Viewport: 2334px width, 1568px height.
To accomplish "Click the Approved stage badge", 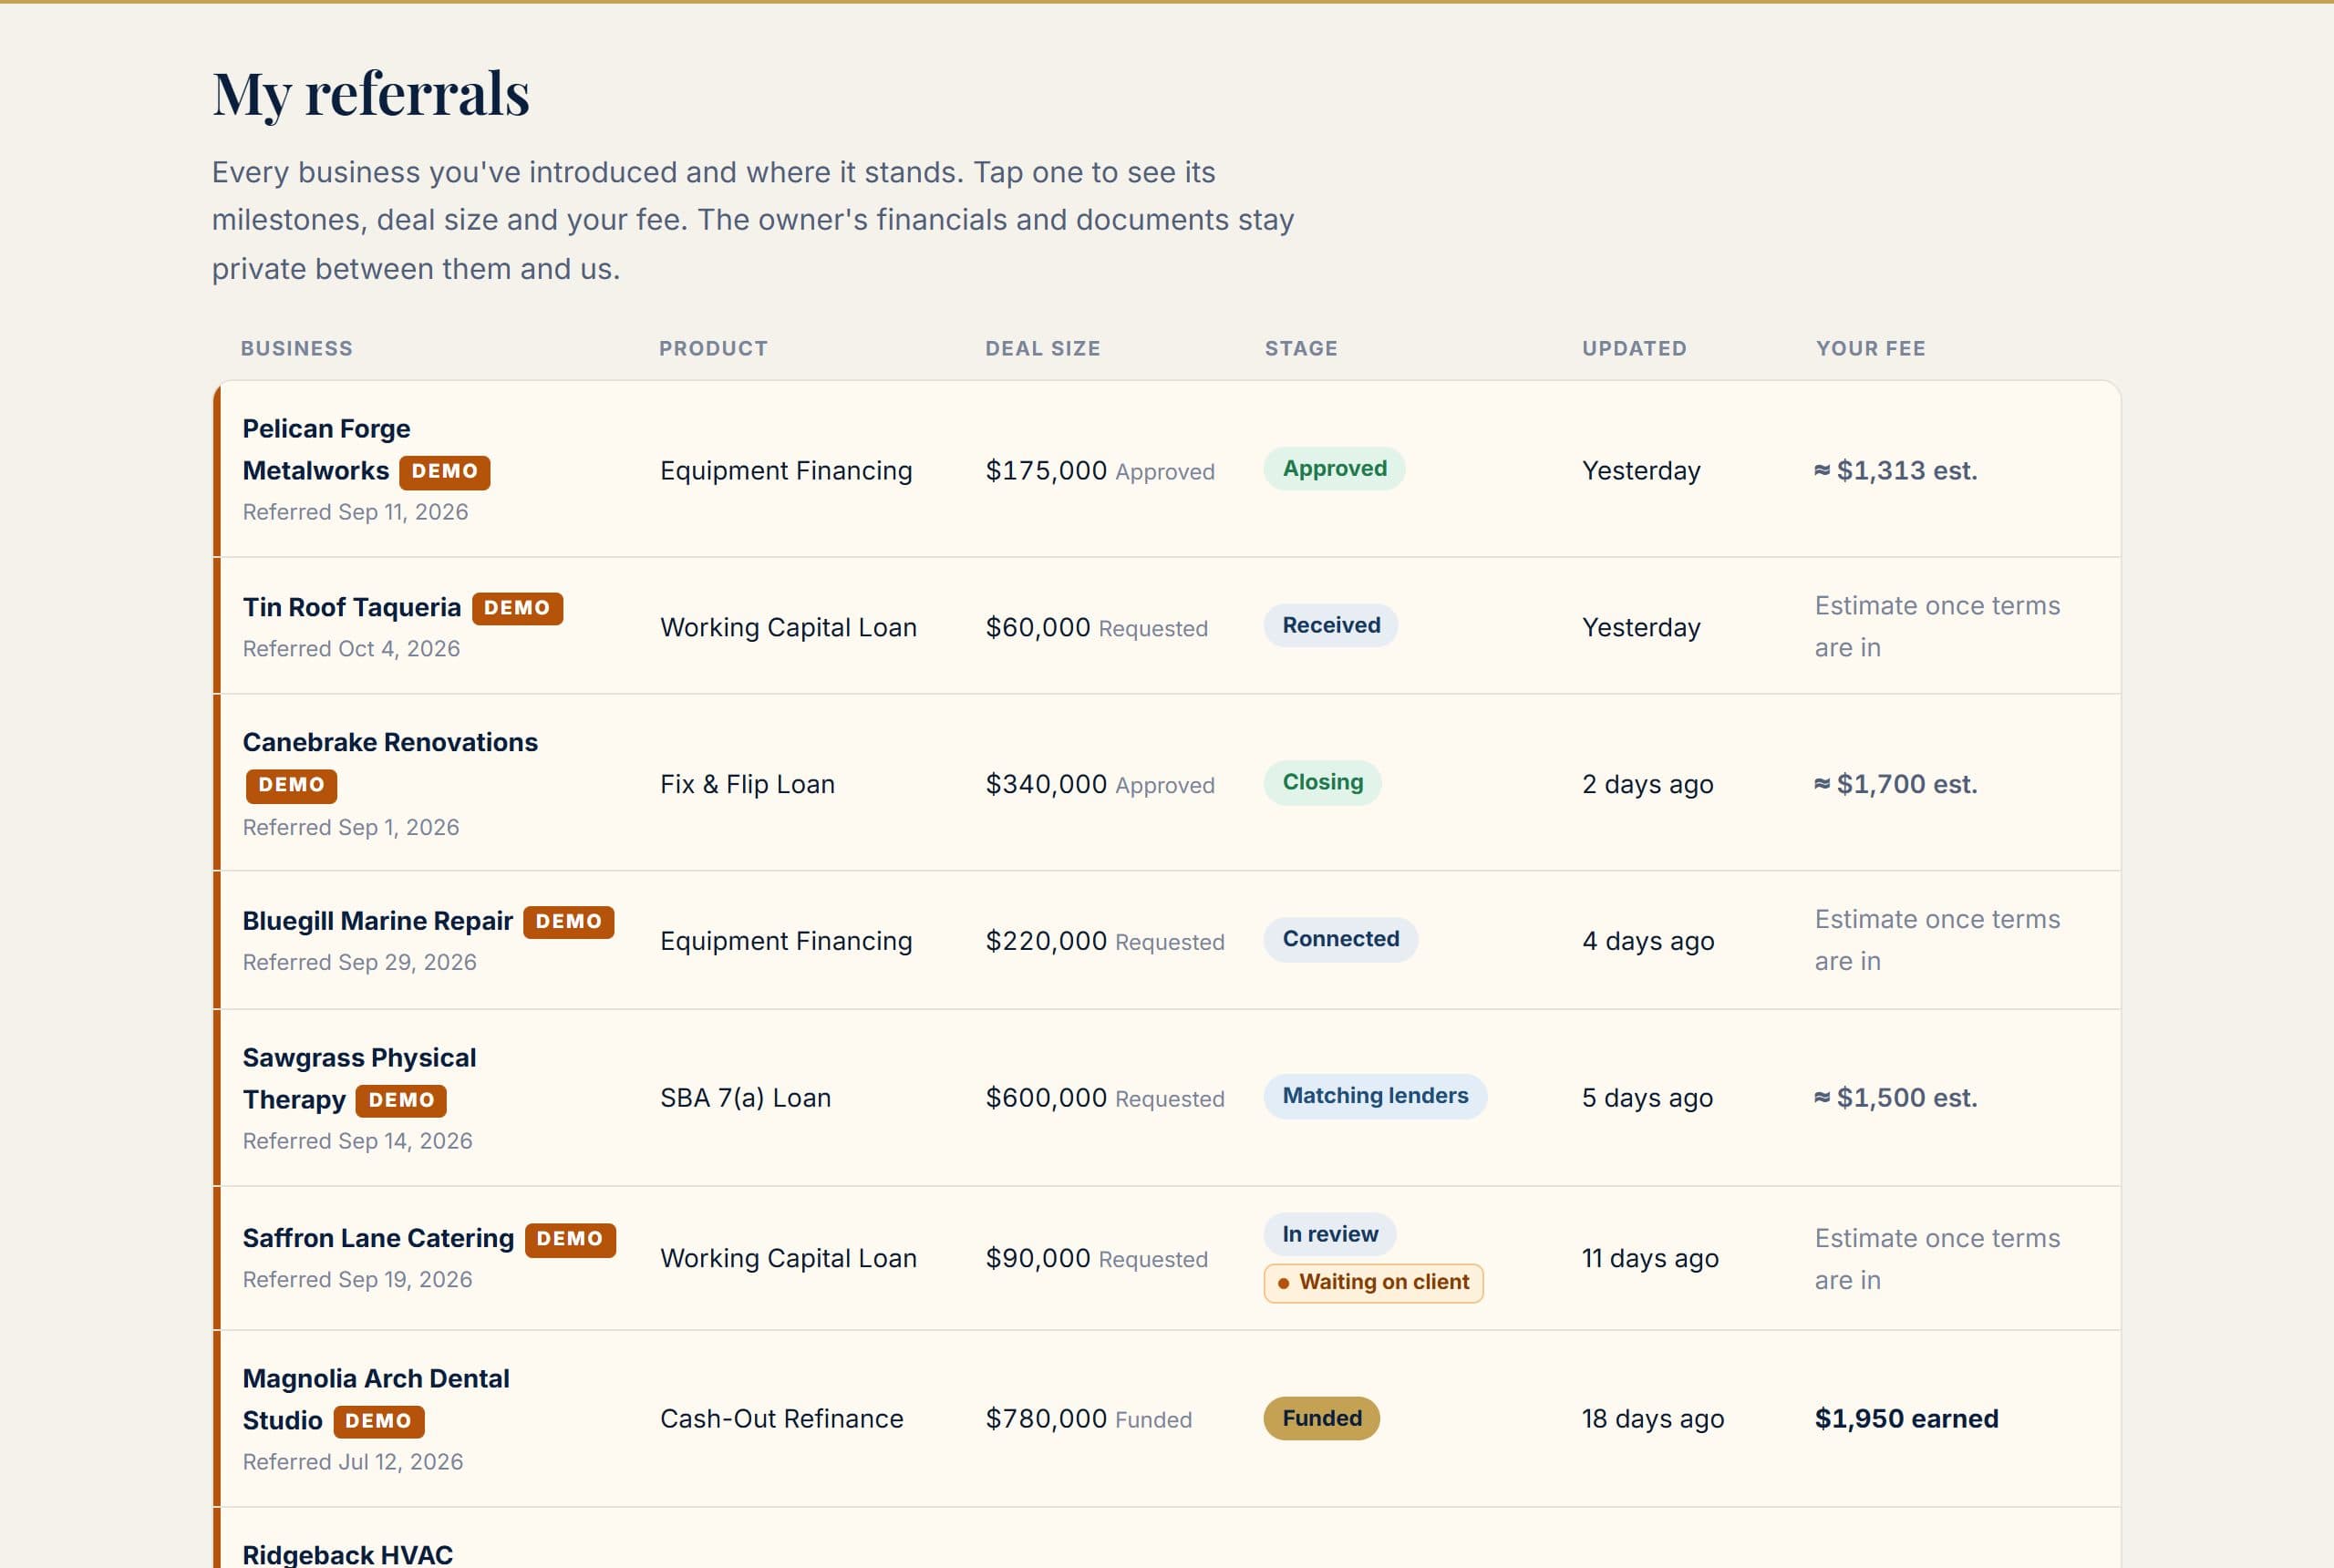I will click(1334, 469).
